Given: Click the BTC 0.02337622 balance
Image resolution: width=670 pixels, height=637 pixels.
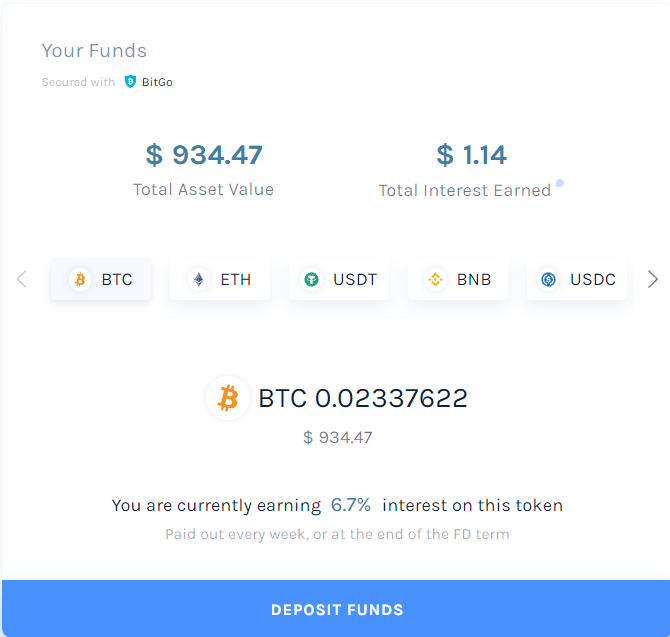Looking at the screenshot, I should (363, 398).
